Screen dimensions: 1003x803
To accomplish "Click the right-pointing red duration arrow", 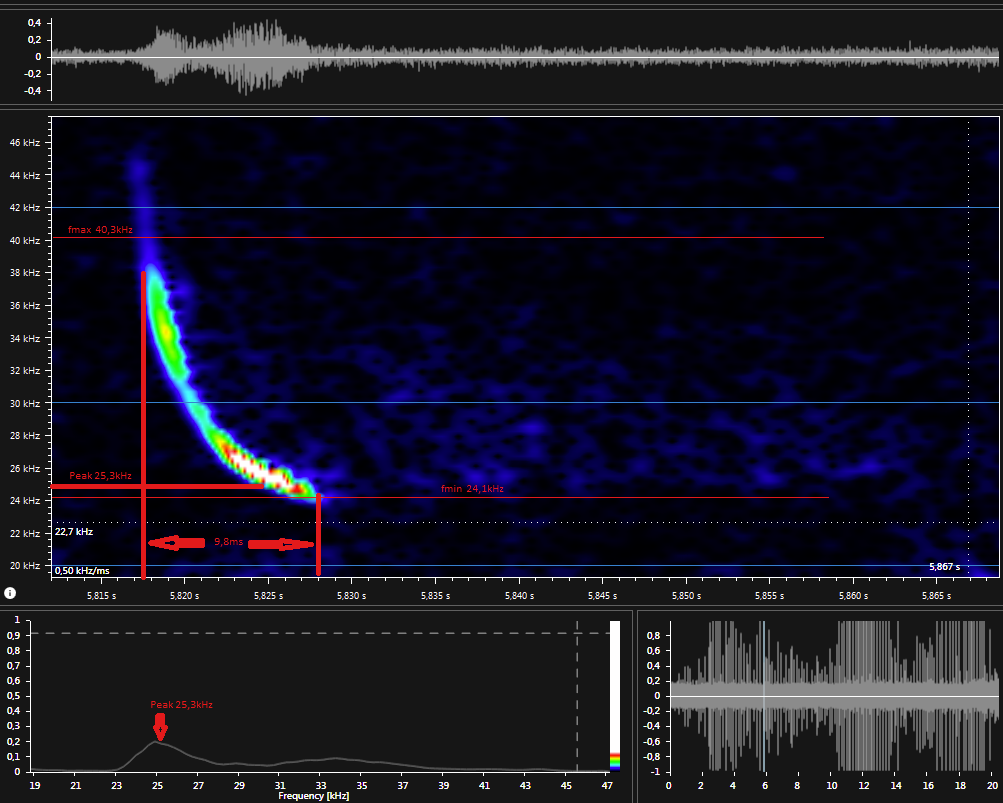I will 281,544.
